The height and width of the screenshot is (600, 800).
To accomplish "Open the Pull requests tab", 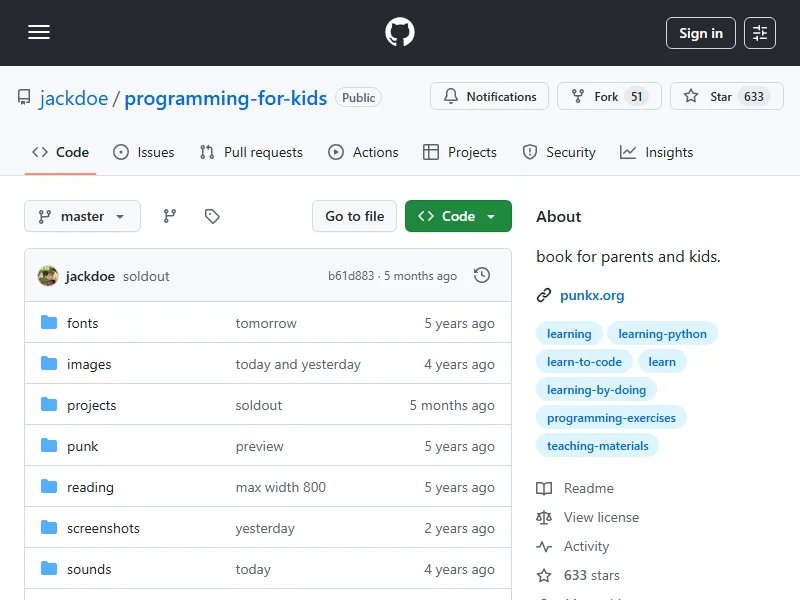I will point(251,152).
